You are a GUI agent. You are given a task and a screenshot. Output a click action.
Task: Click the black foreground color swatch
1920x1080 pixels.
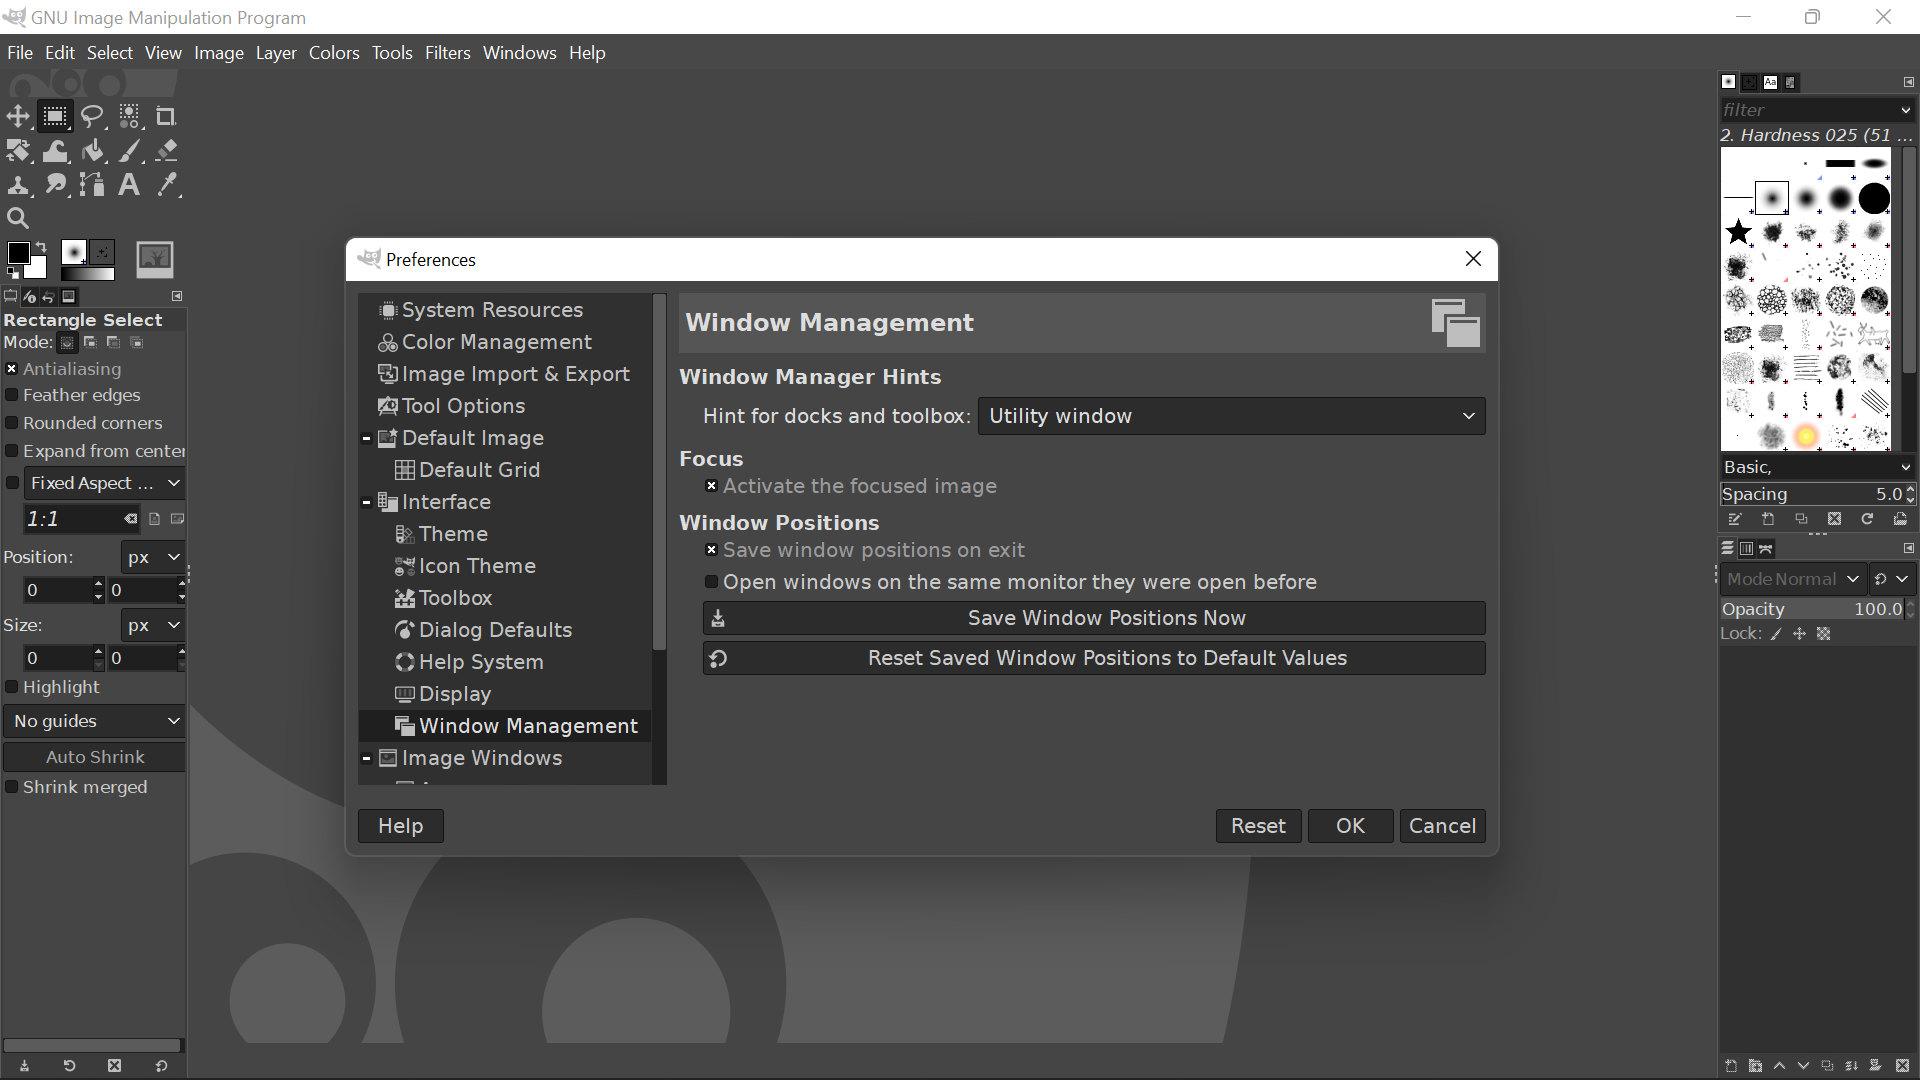pyautogui.click(x=18, y=253)
